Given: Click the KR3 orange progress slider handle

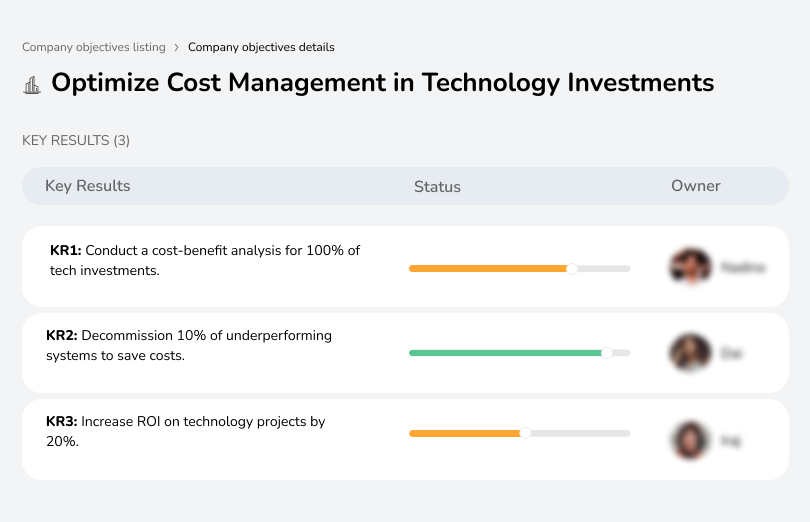Looking at the screenshot, I should (x=525, y=433).
